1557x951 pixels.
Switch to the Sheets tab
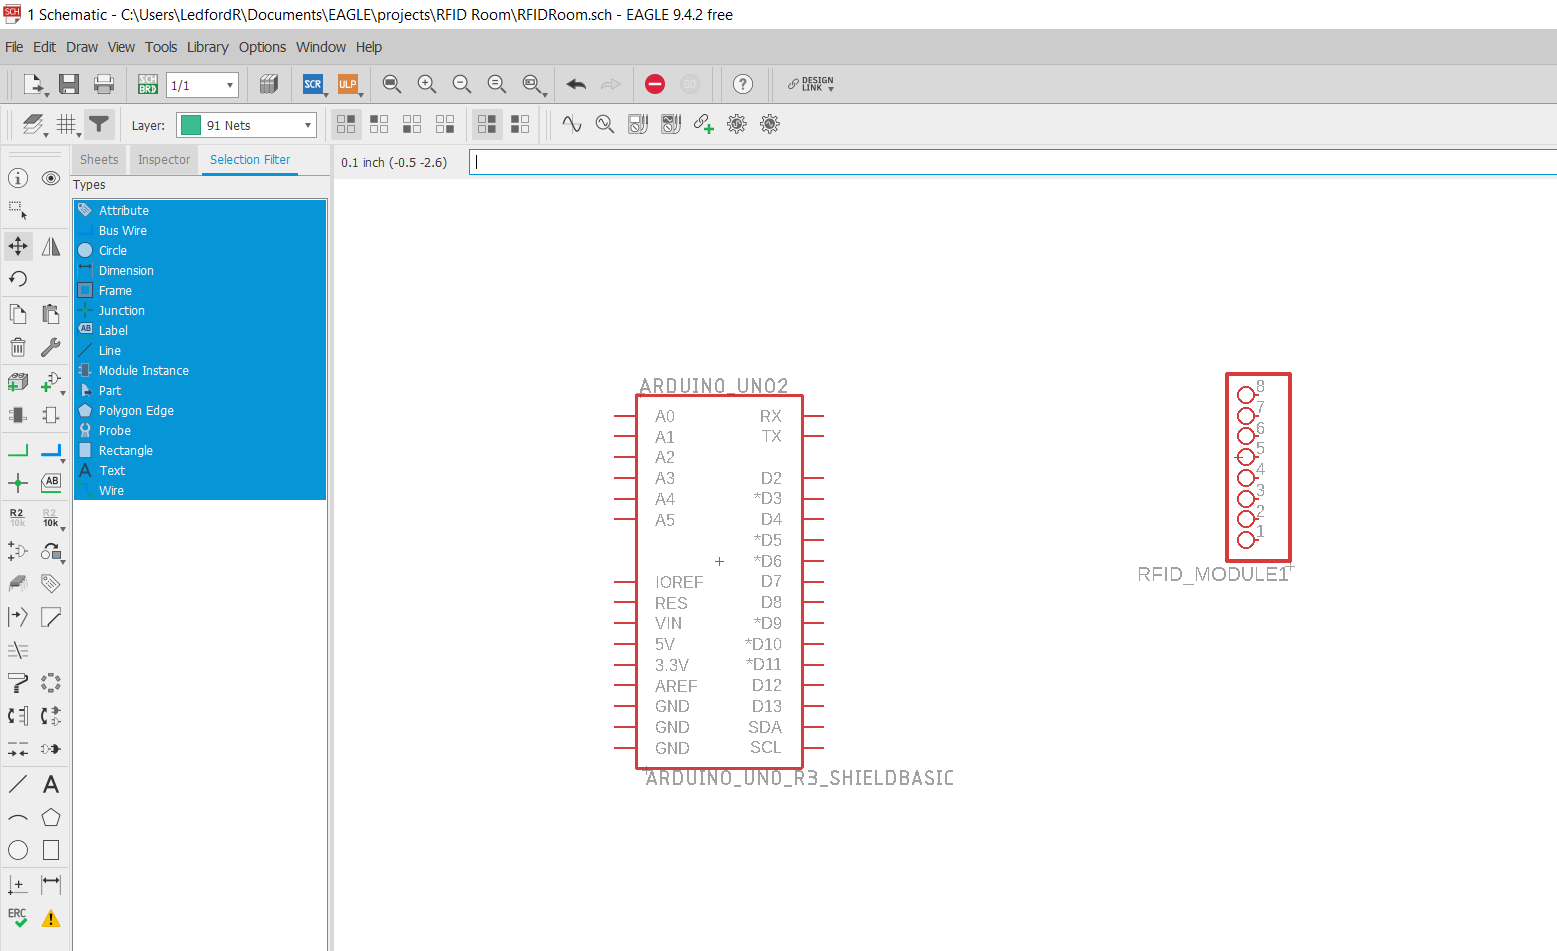click(99, 160)
